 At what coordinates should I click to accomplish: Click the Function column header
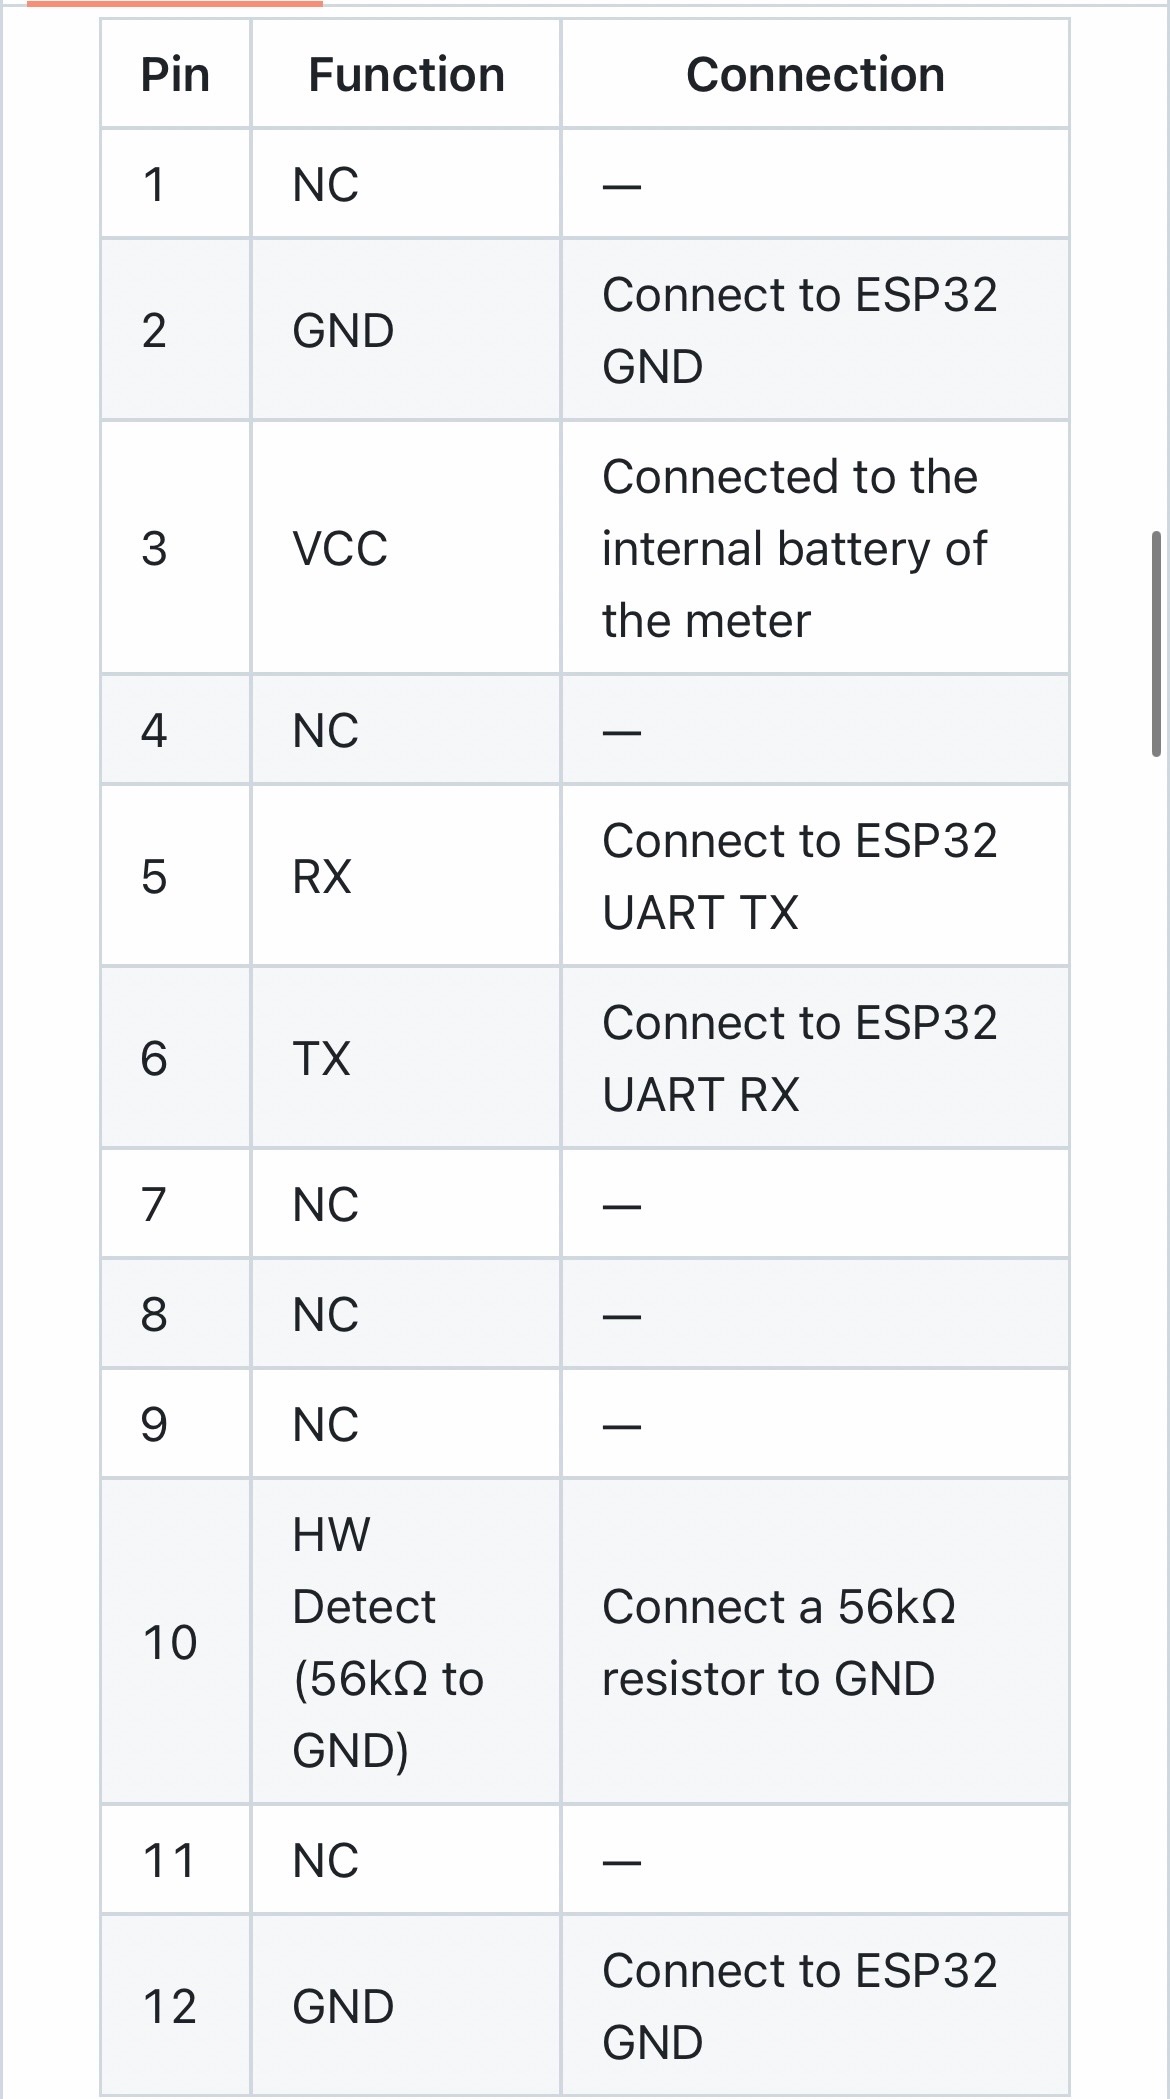click(x=406, y=75)
